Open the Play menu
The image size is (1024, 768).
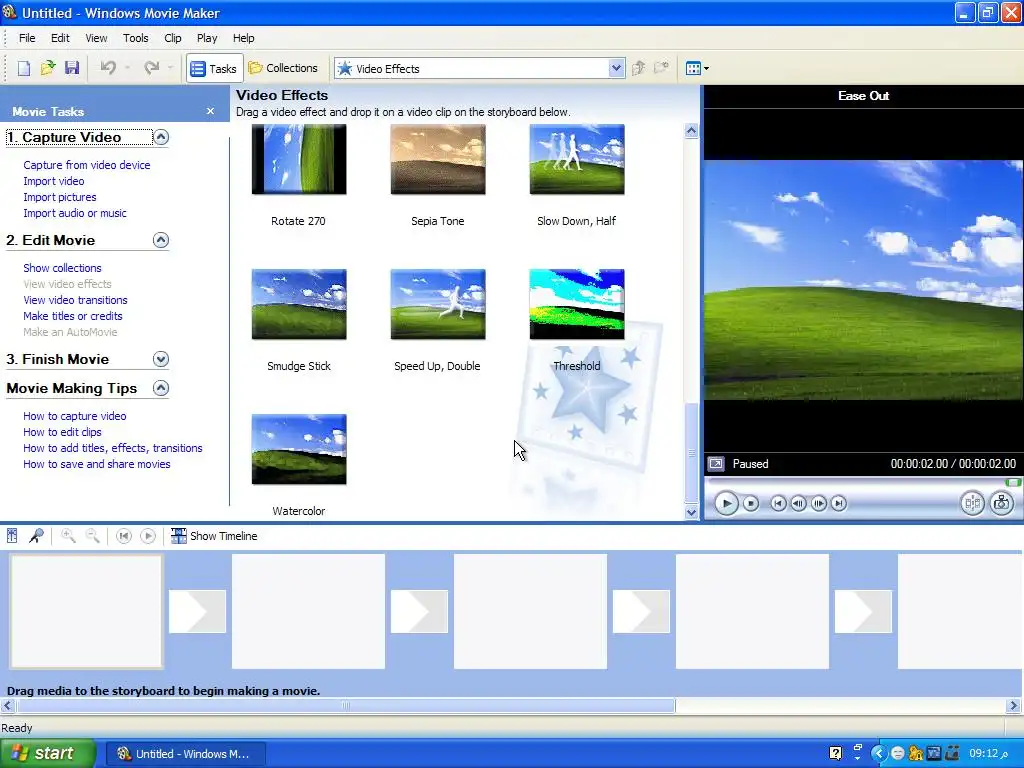(207, 38)
